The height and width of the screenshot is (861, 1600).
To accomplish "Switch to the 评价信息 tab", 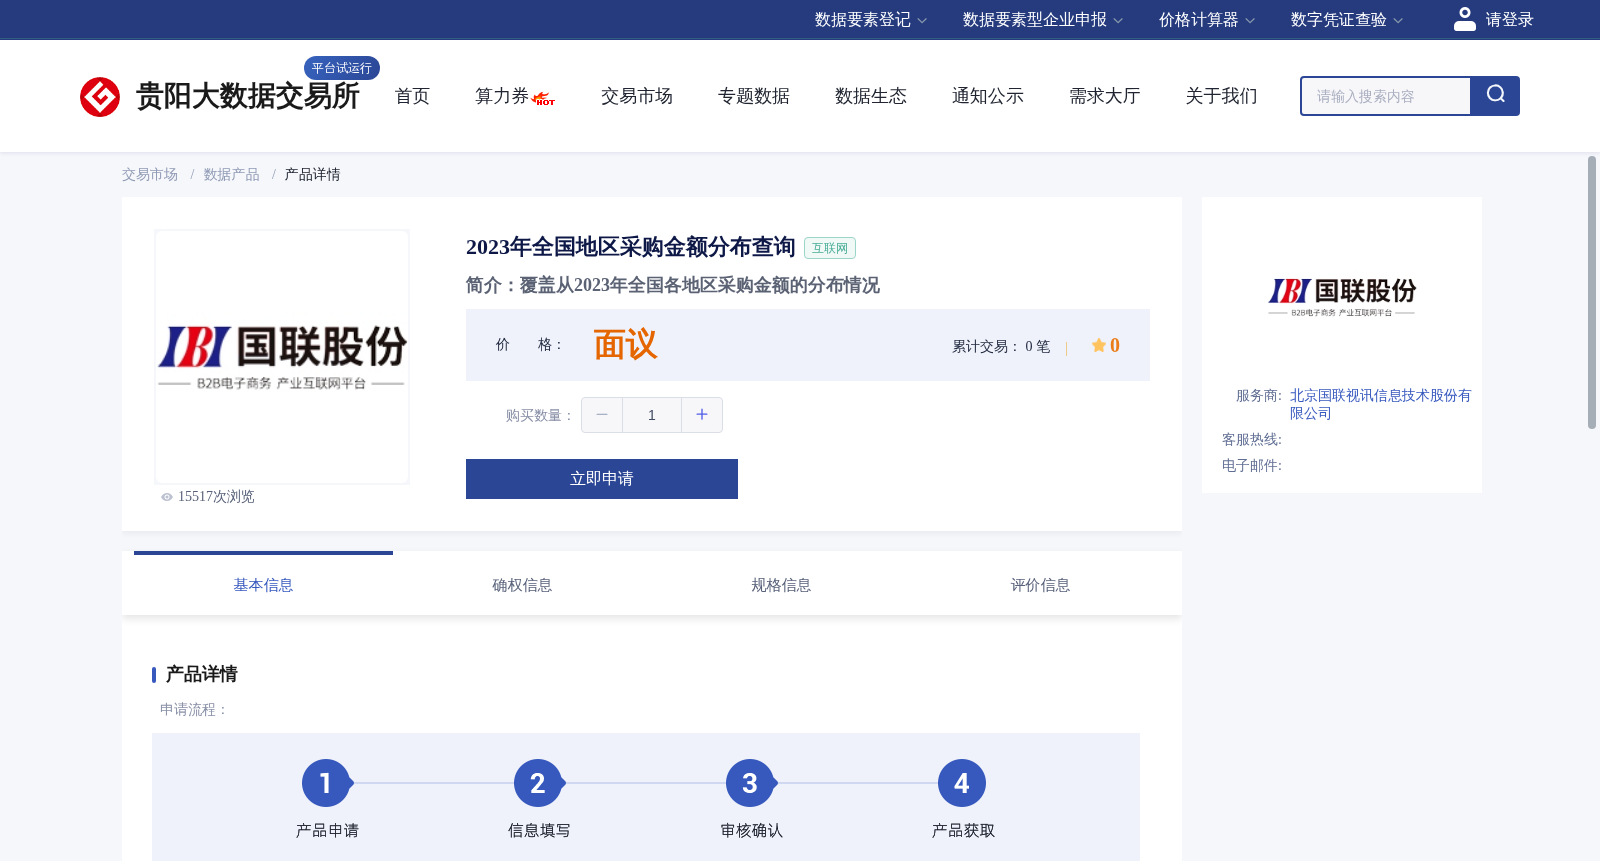I will 1040,585.
